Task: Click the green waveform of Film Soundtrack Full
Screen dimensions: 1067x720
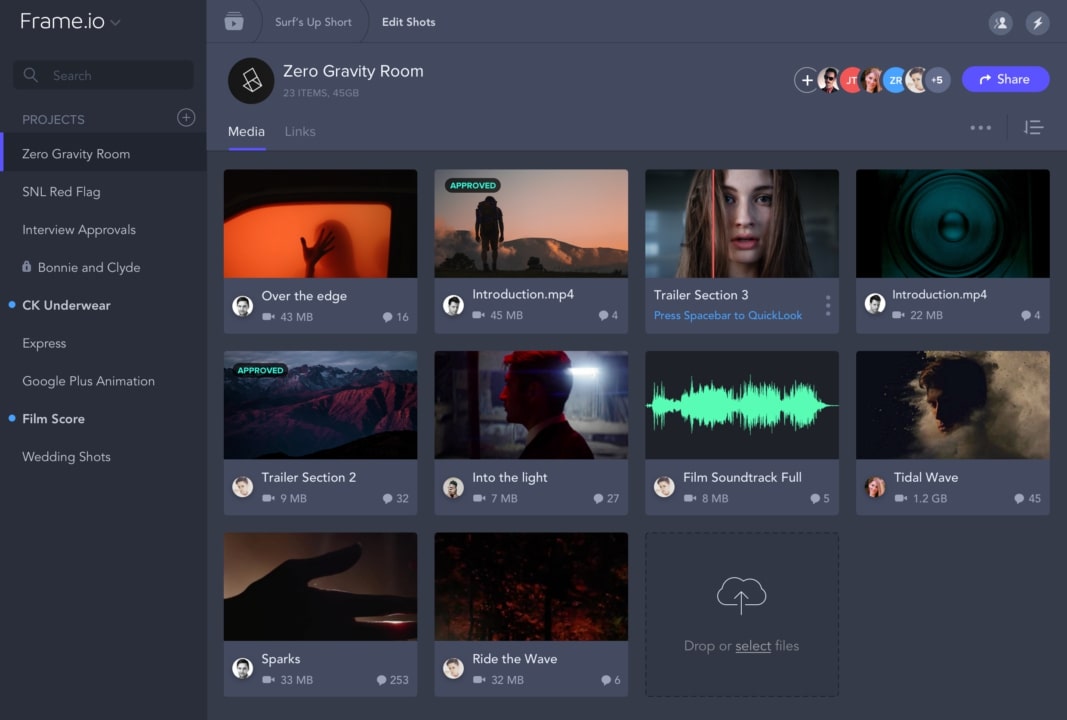Action: [741, 404]
